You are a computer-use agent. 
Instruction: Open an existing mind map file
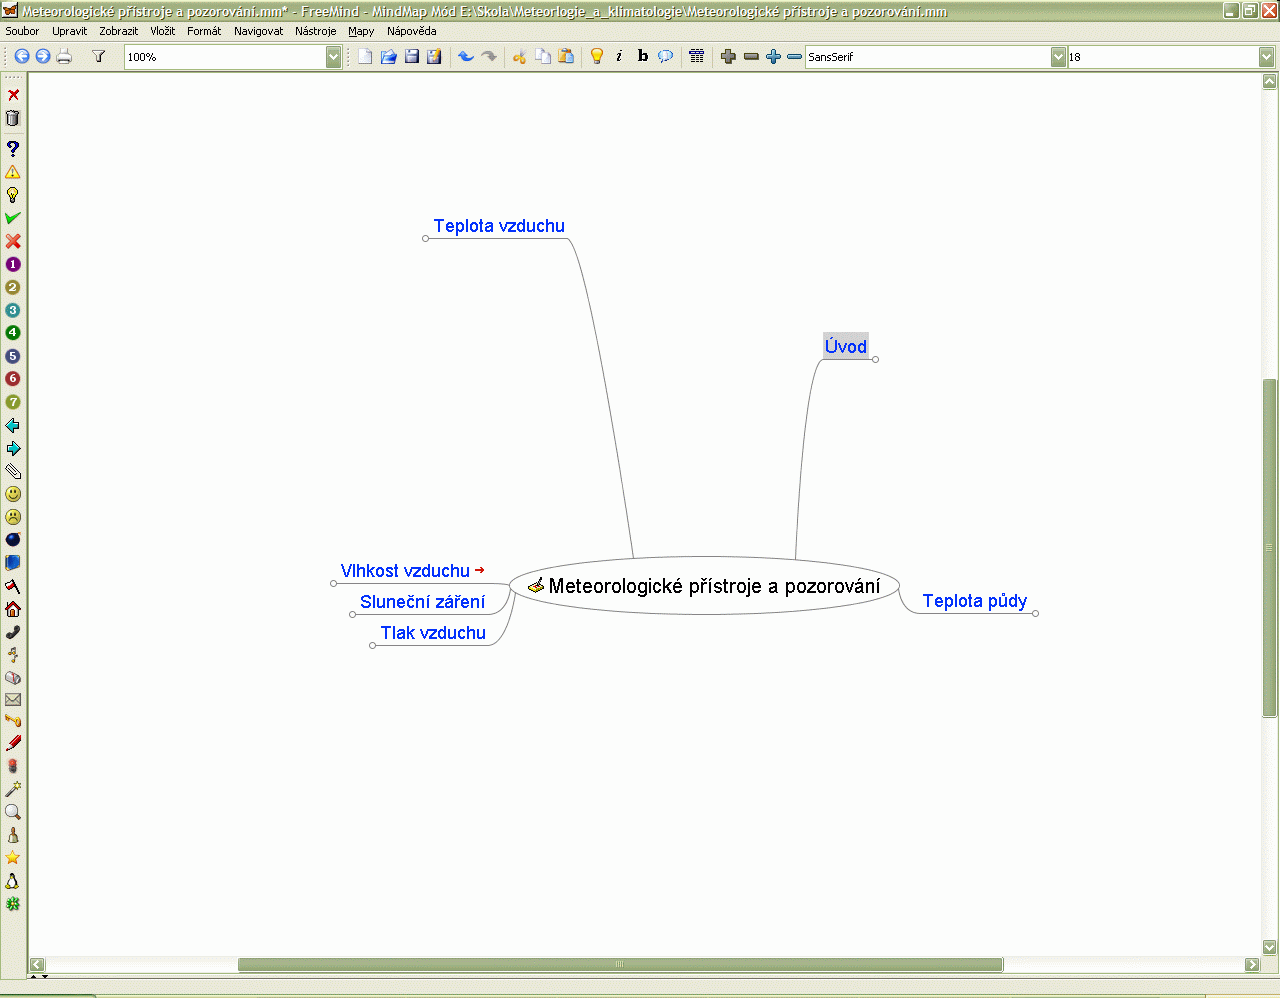389,57
